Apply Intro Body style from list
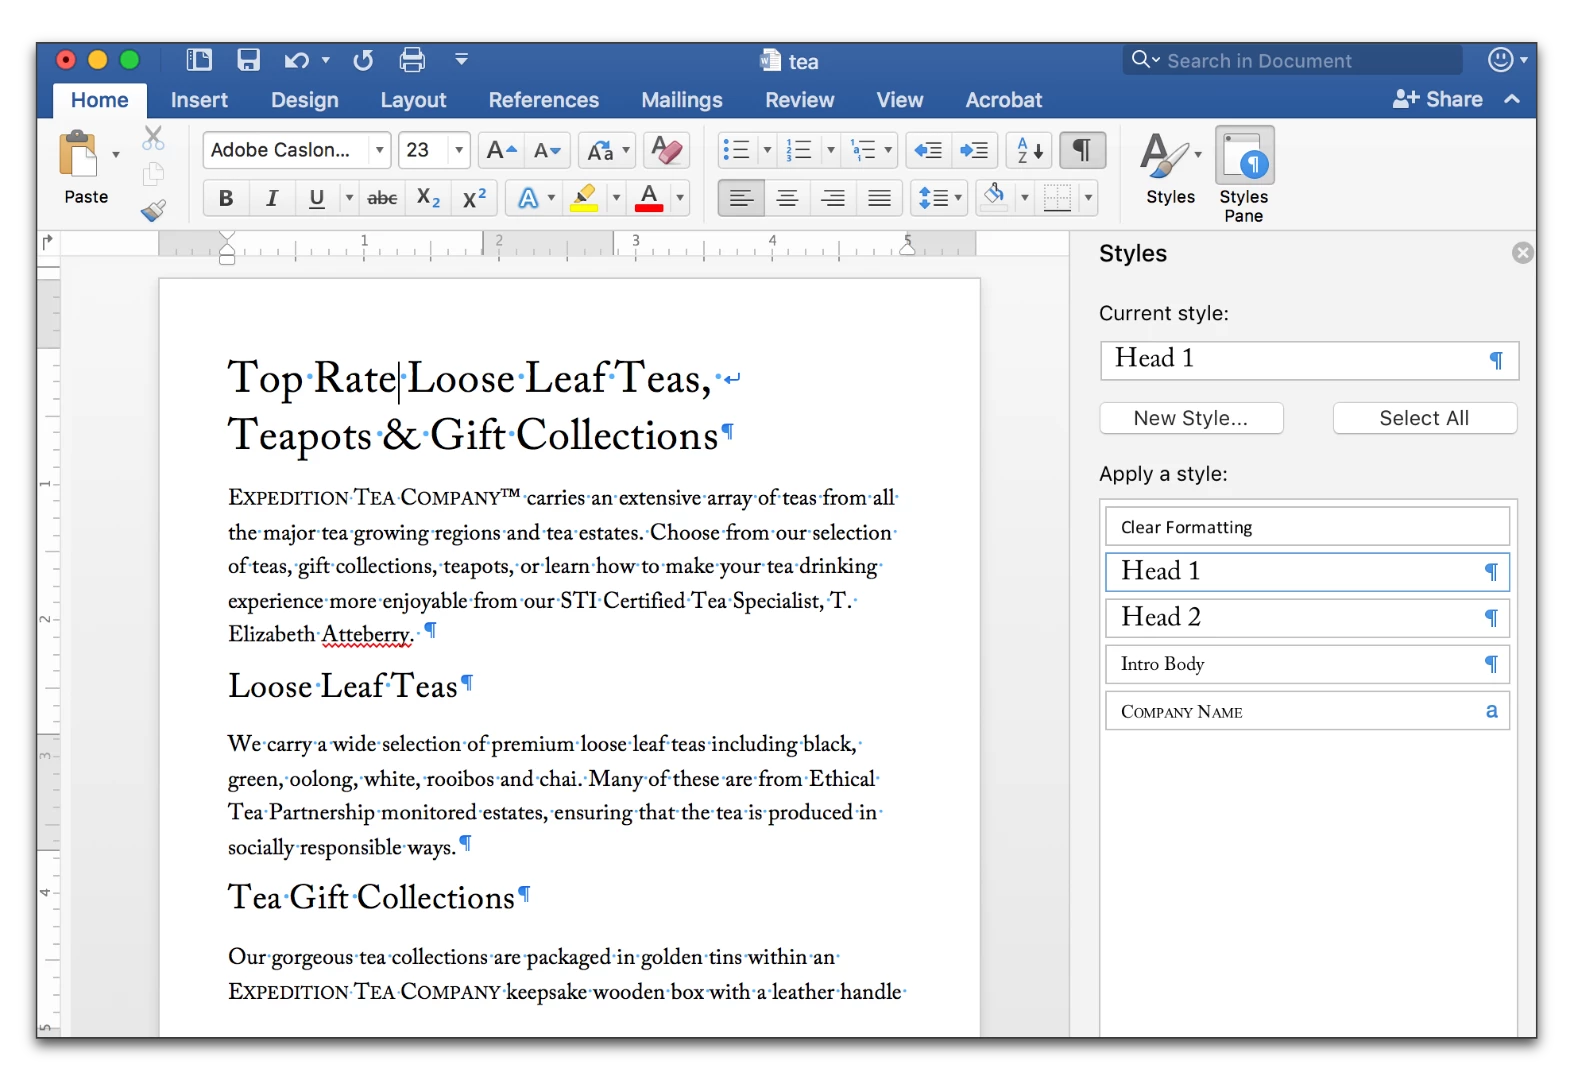Screen dimensions: 1574x1080 coord(1307,664)
